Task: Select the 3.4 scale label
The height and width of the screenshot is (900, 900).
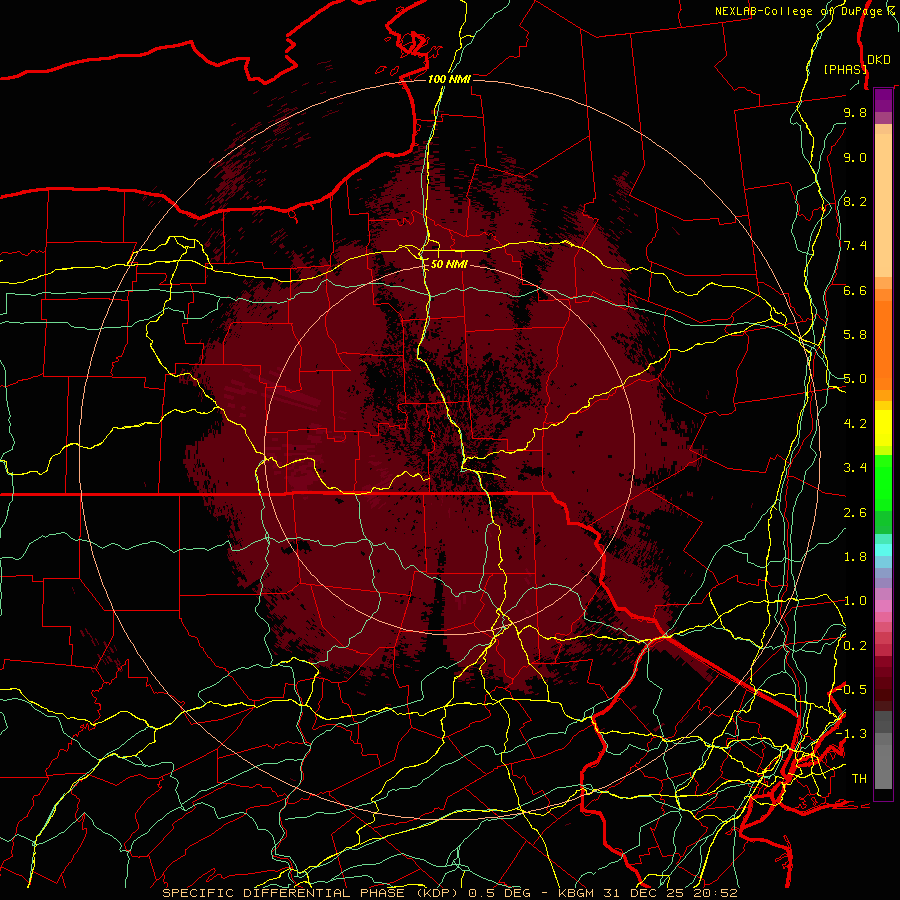Action: pyautogui.click(x=855, y=468)
